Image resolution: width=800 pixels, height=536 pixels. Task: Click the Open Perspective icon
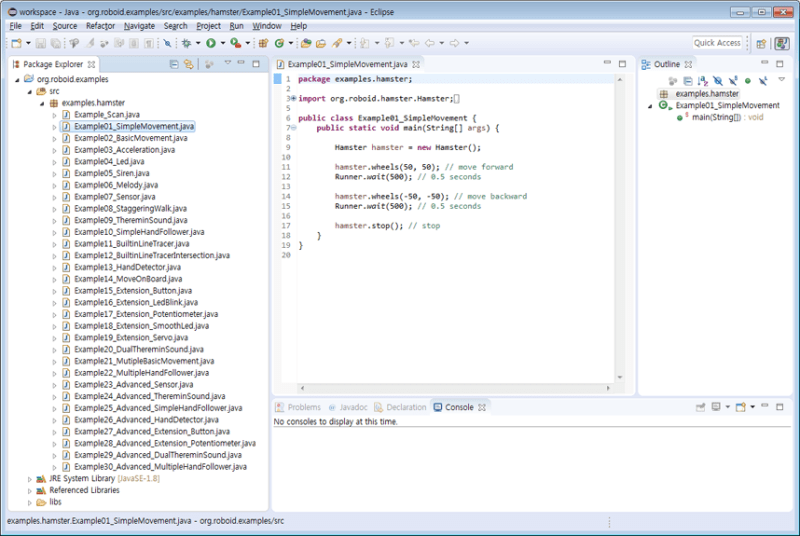click(x=761, y=44)
